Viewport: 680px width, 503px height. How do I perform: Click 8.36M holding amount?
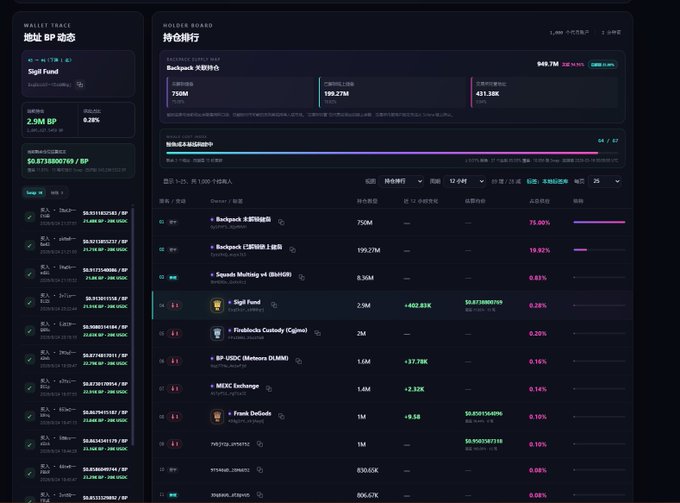click(365, 278)
